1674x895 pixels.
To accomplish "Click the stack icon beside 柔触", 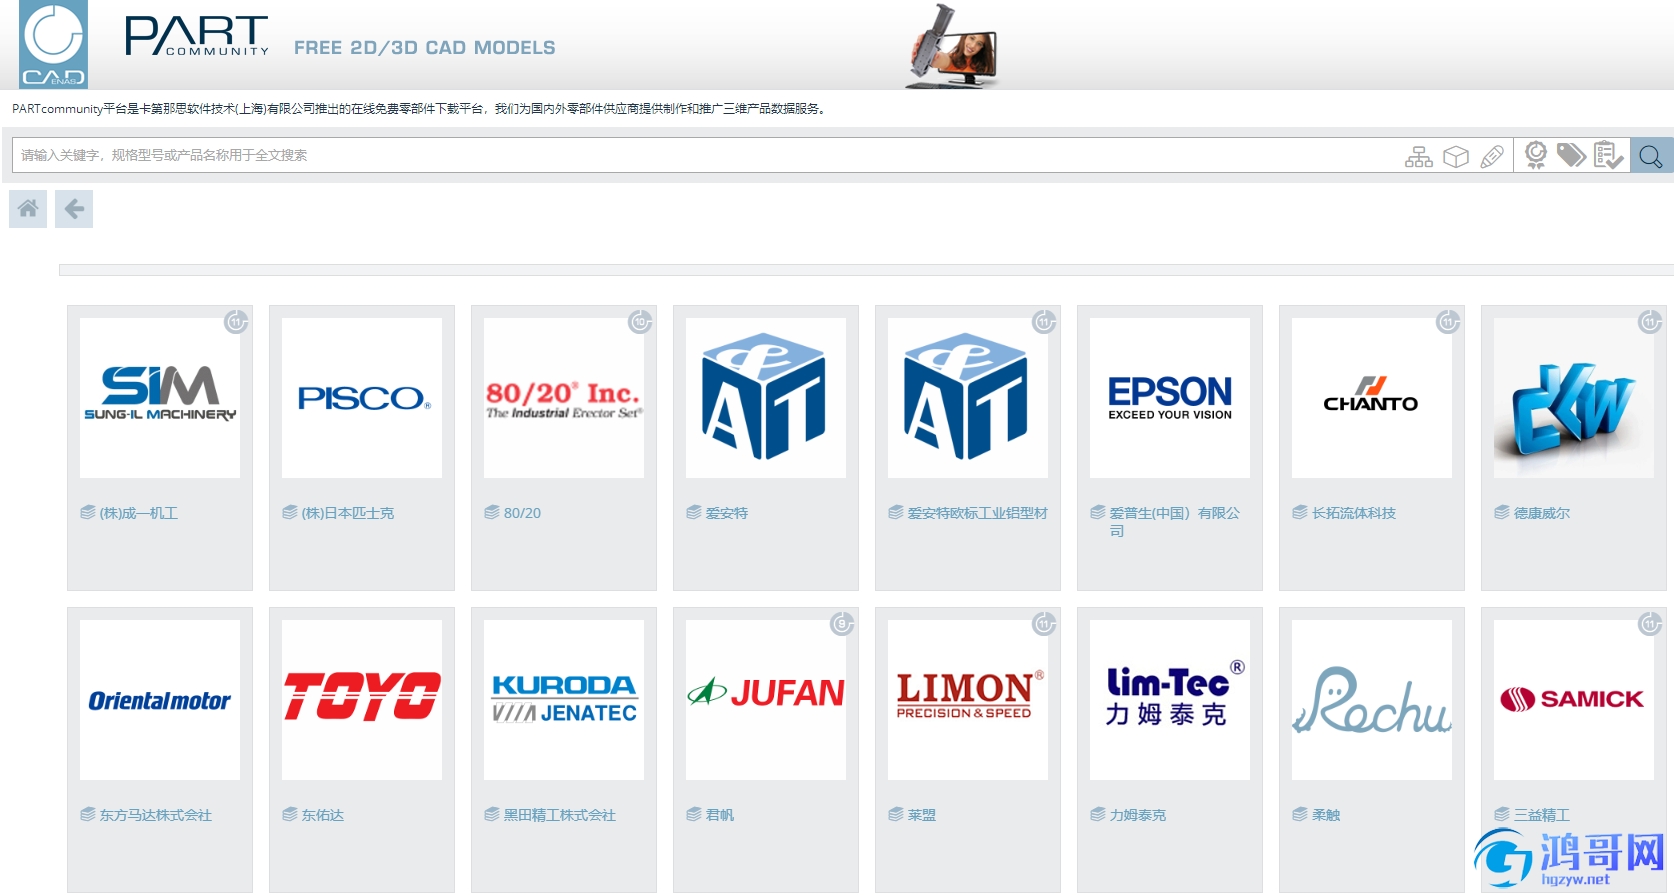I will pyautogui.click(x=1300, y=814).
